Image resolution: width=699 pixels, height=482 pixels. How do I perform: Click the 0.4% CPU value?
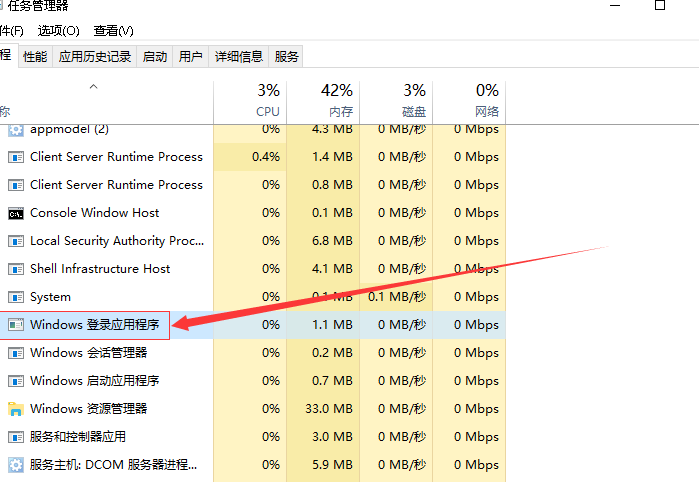[x=266, y=157]
